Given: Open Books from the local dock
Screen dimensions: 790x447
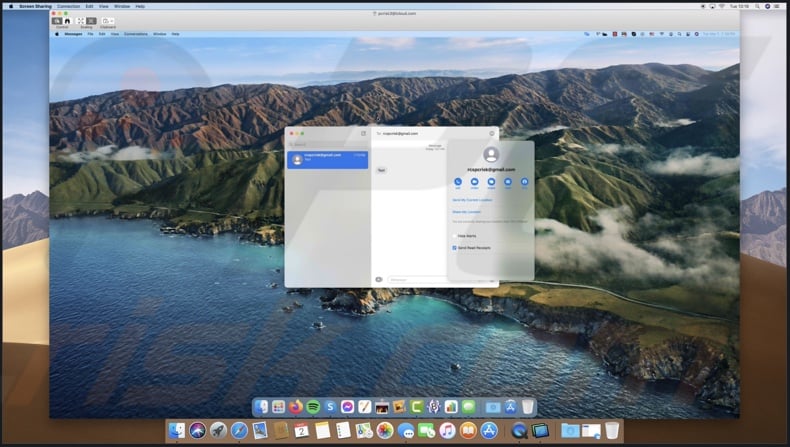Looking at the screenshot, I should point(468,430).
